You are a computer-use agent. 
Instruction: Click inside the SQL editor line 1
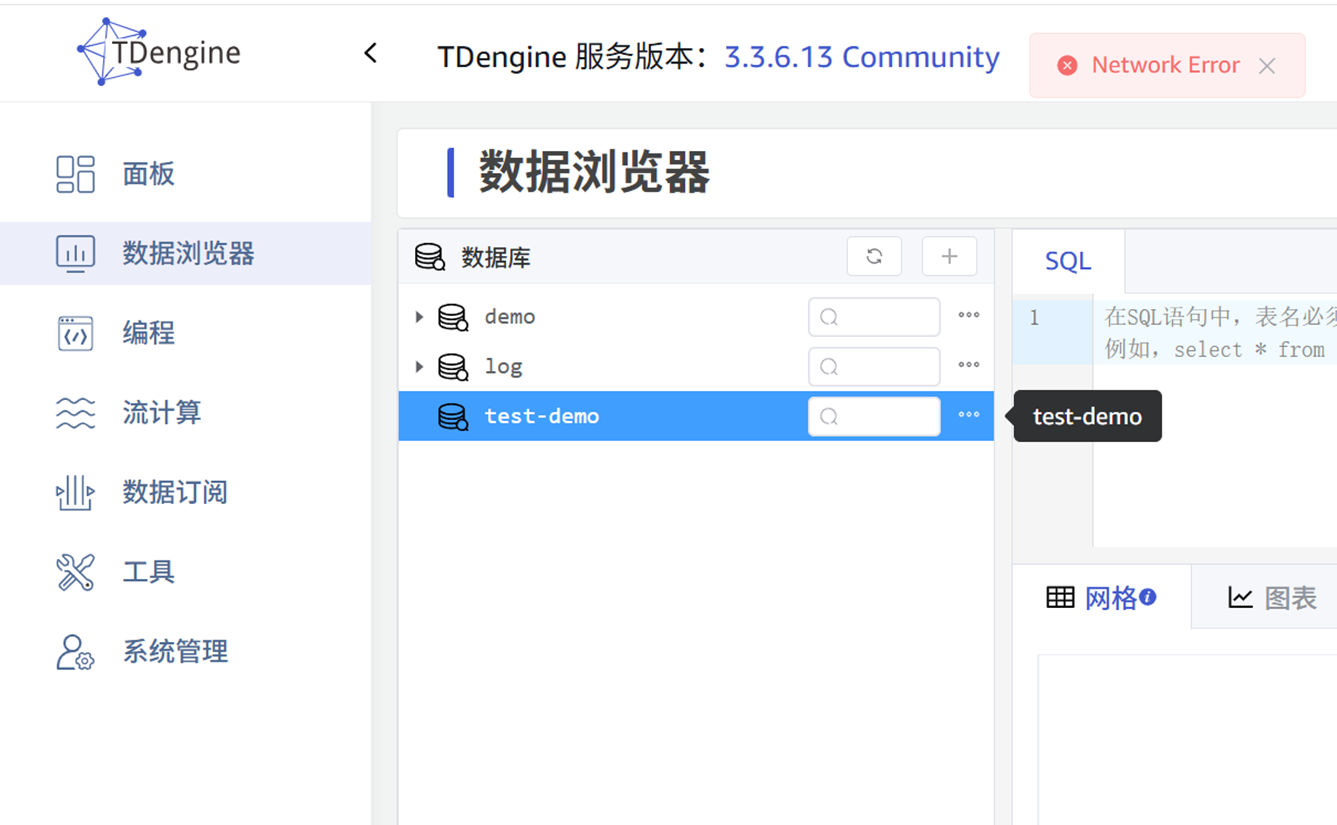(x=1215, y=319)
